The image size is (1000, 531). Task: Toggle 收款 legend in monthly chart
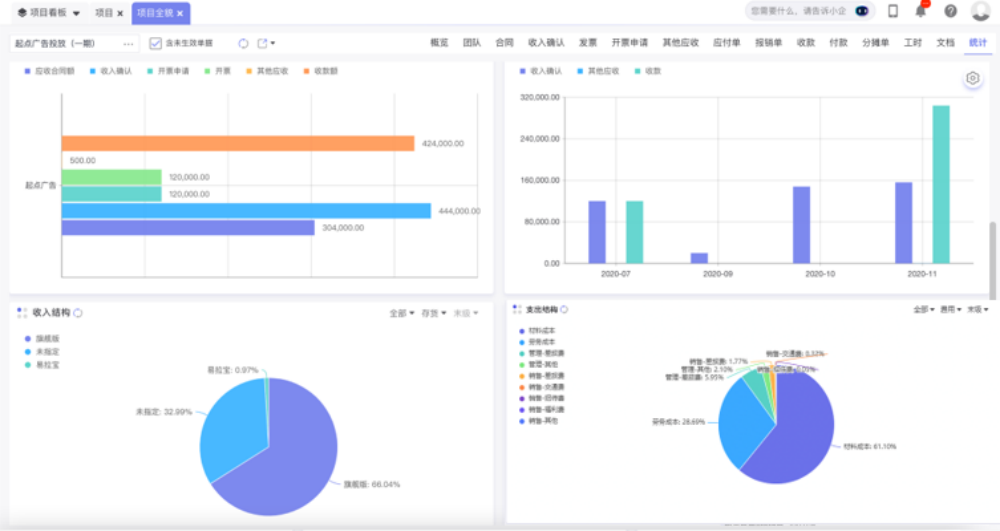(648, 71)
